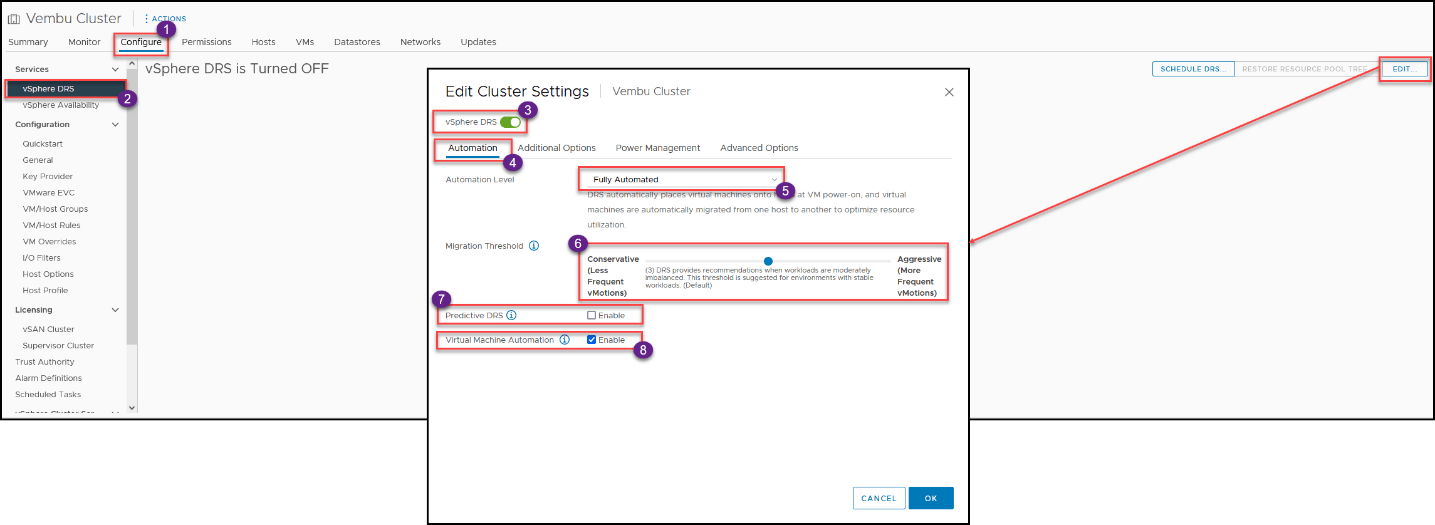Open the Summary tab

[x=28, y=42]
